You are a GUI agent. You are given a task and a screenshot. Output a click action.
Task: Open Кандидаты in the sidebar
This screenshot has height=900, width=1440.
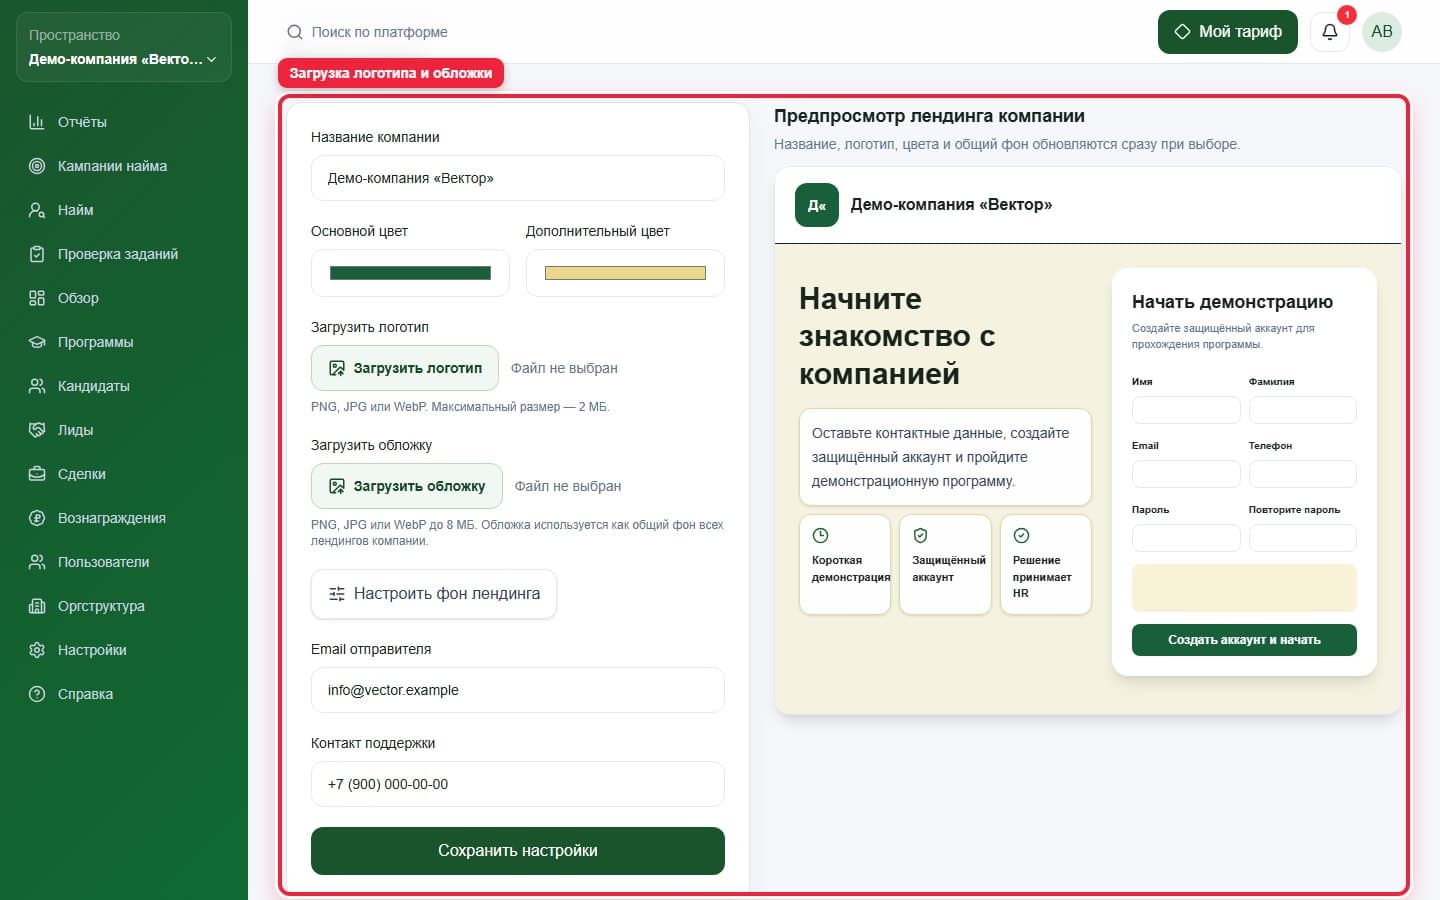(124, 386)
